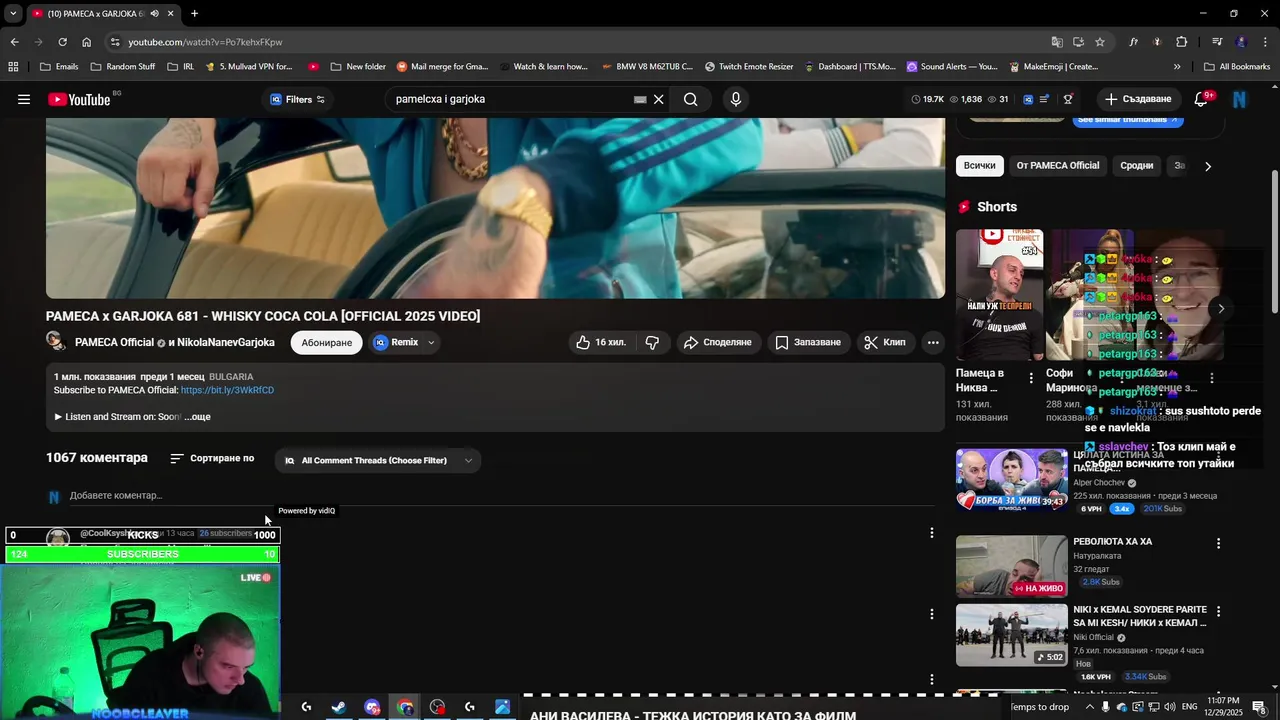Subscribe using the Абониране button

tap(327, 342)
